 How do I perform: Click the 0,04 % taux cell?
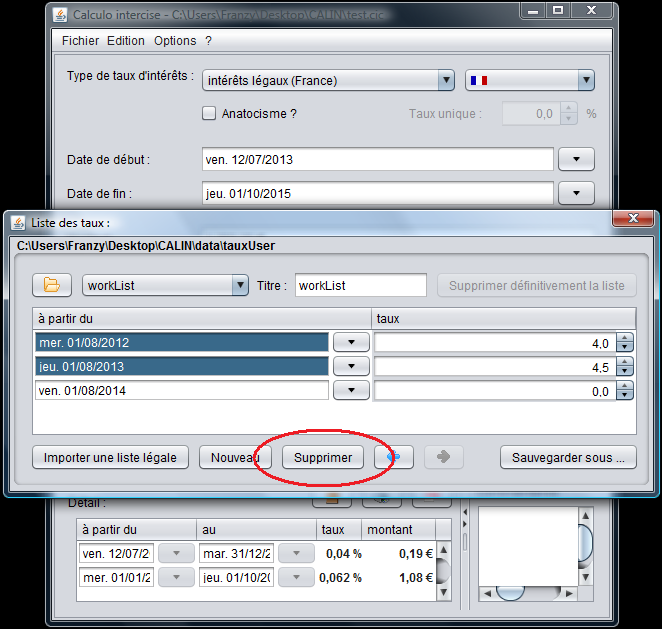tap(339, 553)
